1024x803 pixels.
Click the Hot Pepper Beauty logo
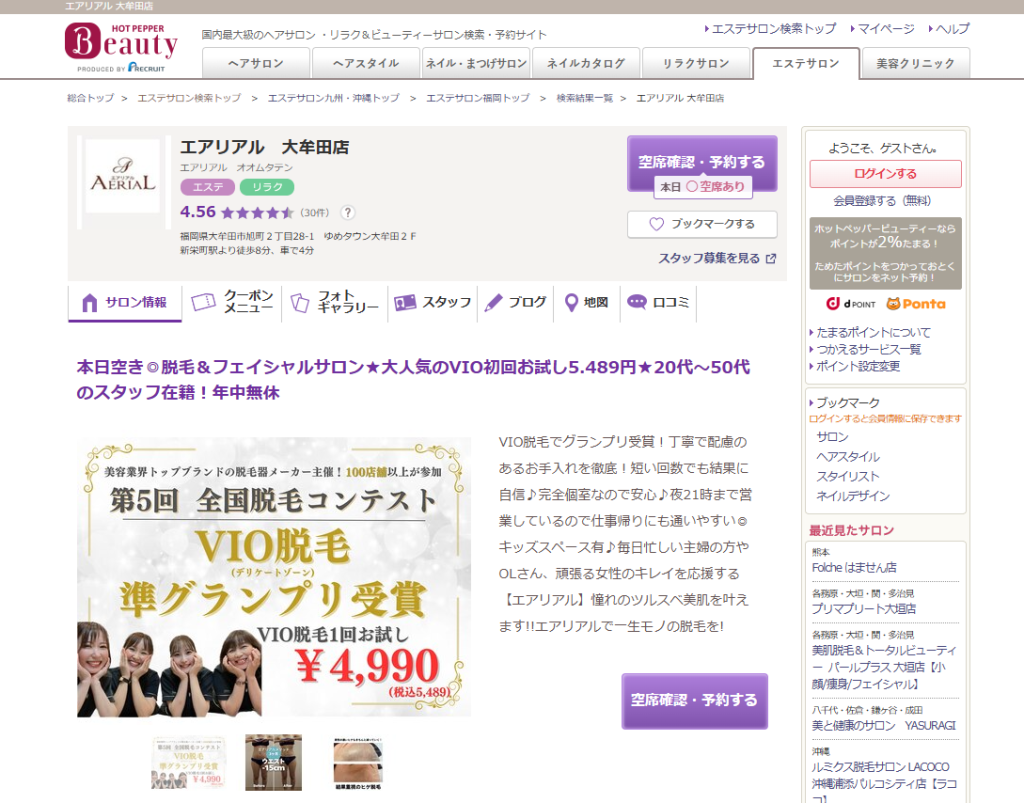121,46
